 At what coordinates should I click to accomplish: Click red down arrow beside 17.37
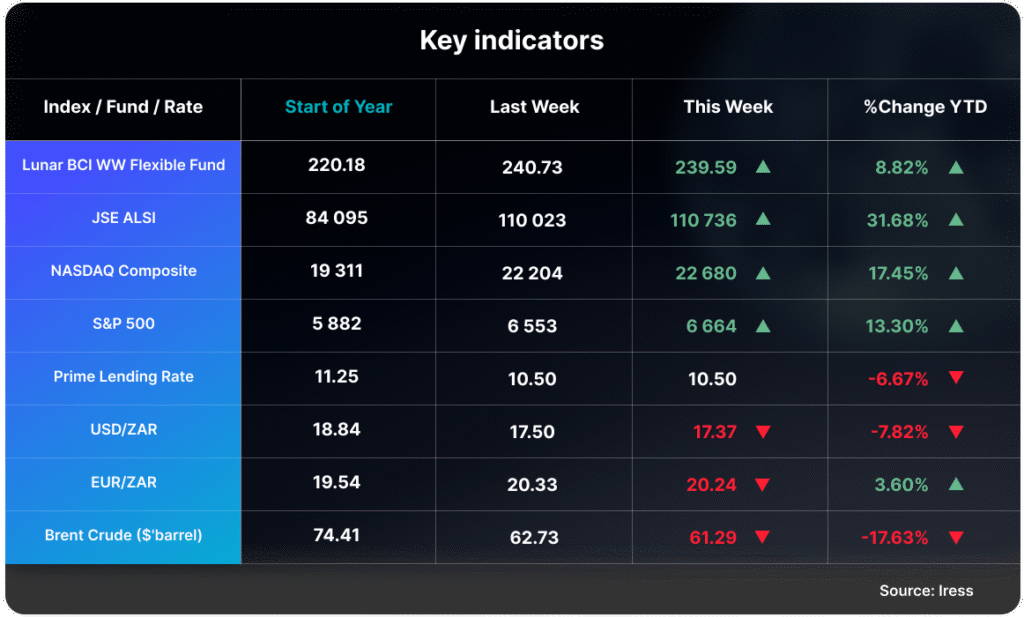[x=763, y=432]
